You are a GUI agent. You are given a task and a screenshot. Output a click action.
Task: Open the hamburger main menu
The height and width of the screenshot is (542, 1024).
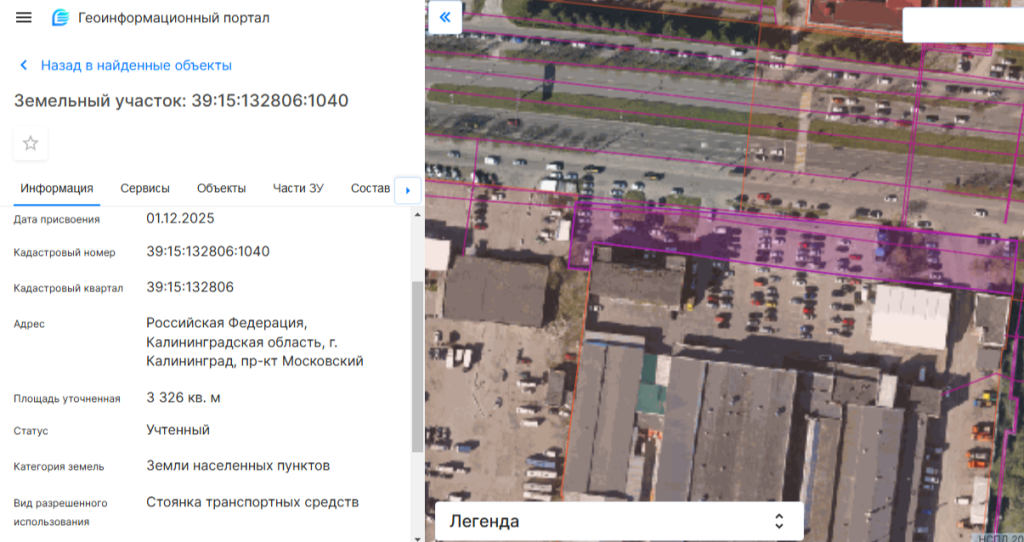24,18
